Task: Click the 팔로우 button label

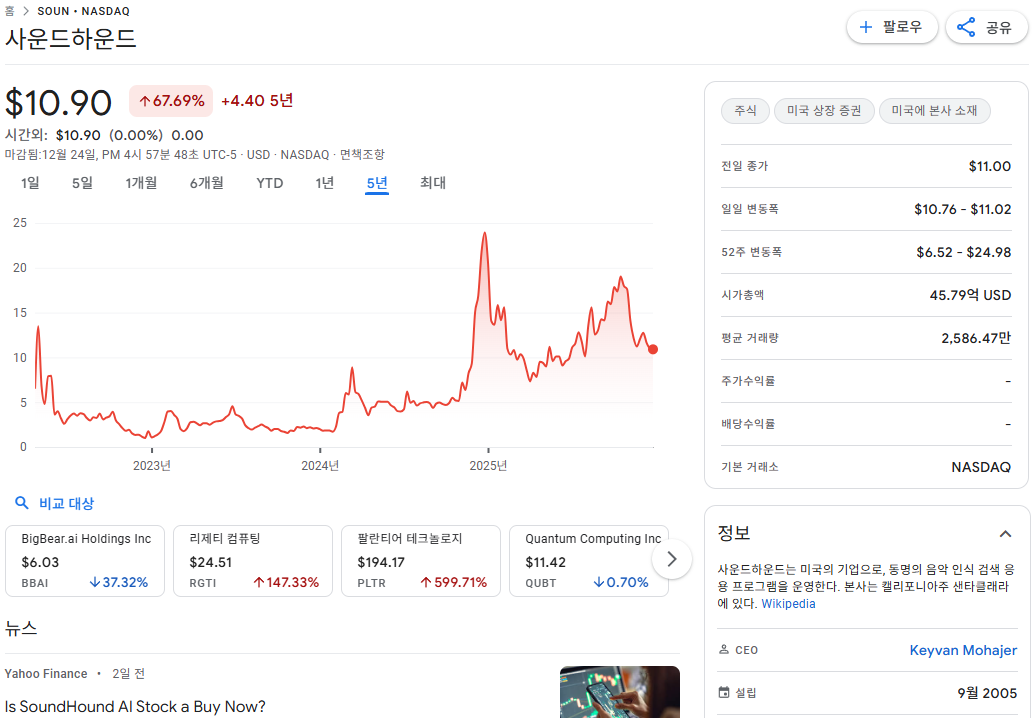Action: point(902,27)
